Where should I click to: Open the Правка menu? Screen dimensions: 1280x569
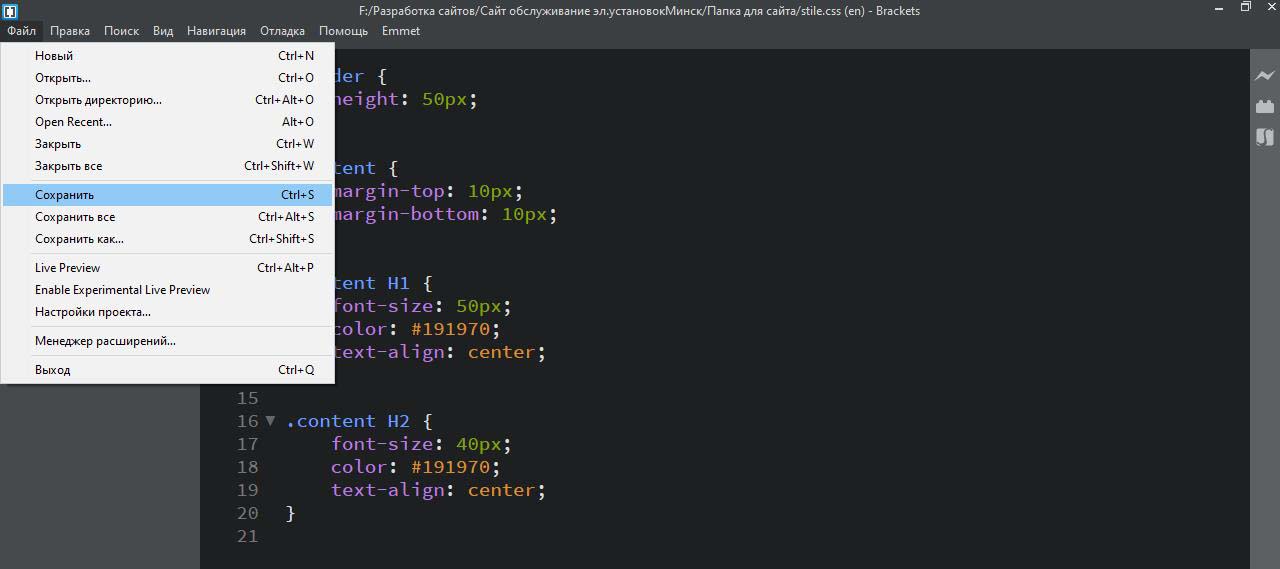(70, 31)
